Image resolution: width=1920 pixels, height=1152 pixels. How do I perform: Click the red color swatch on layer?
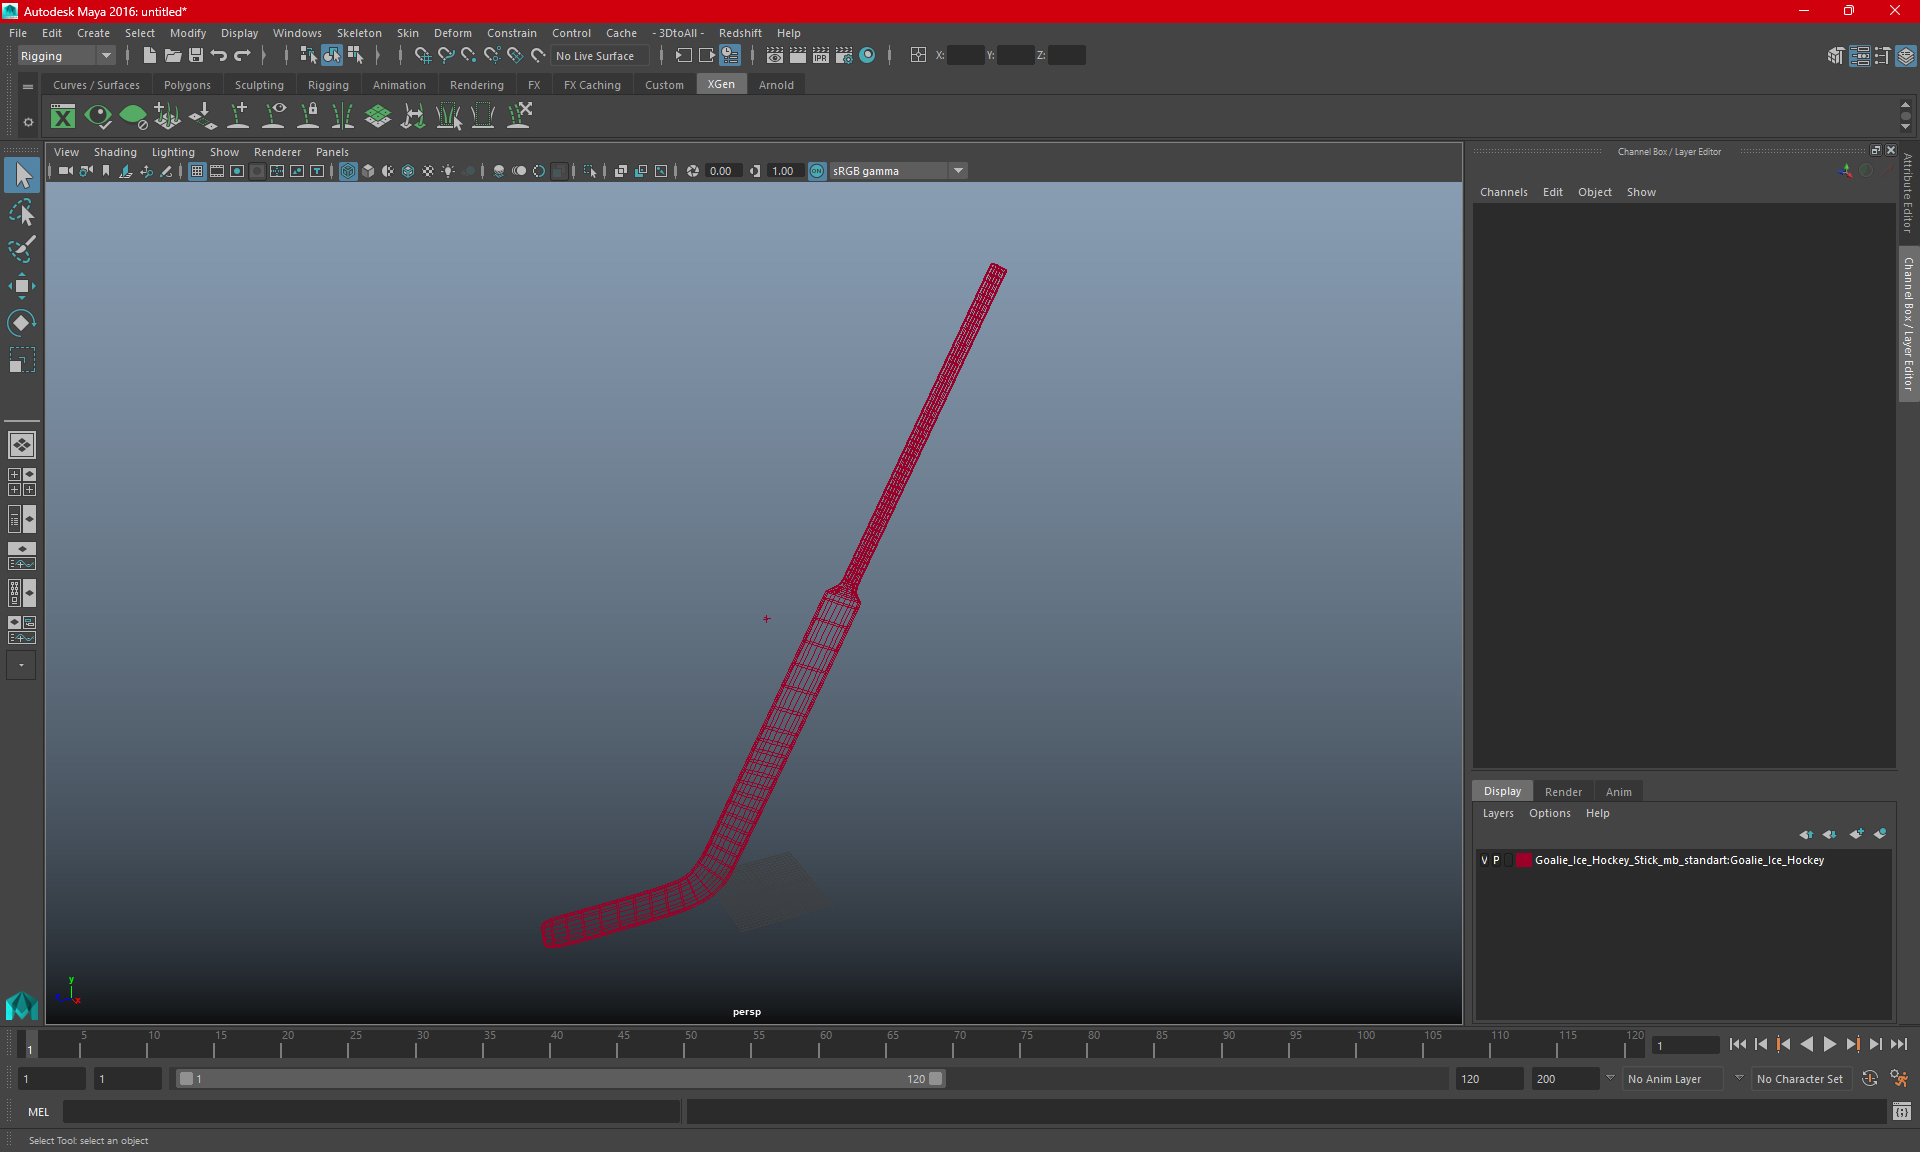(x=1526, y=860)
